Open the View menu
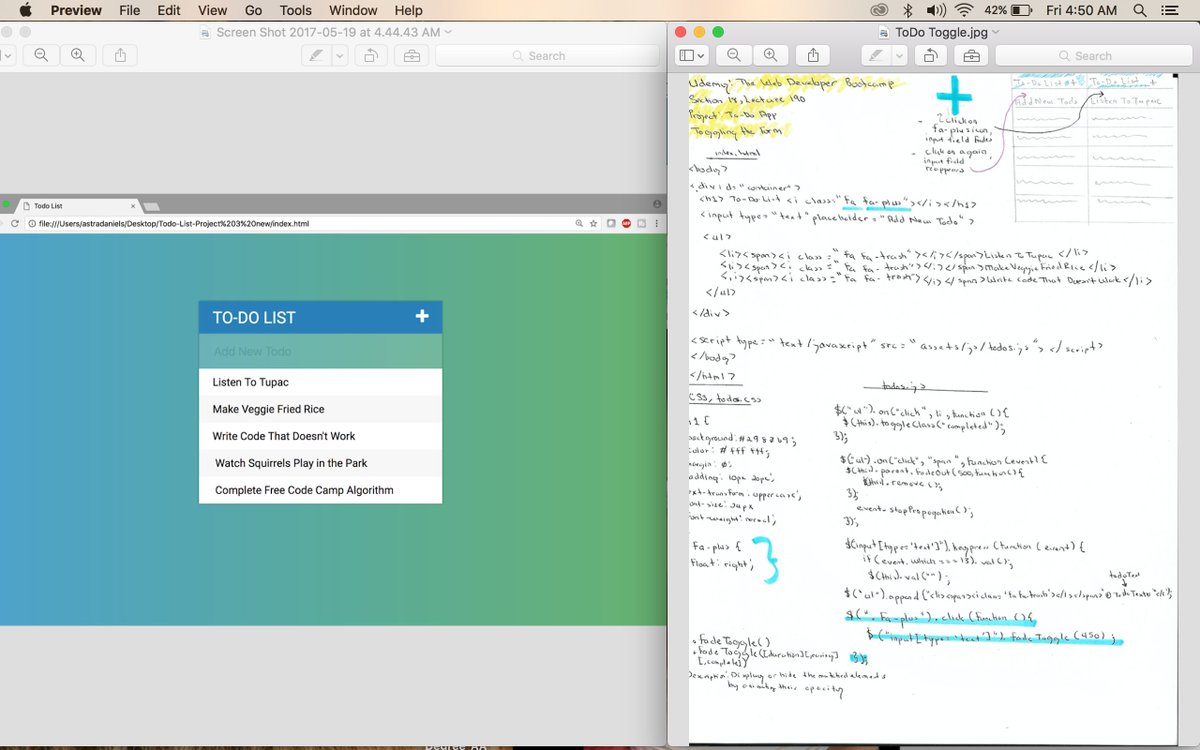Viewport: 1200px width, 750px height. point(212,10)
